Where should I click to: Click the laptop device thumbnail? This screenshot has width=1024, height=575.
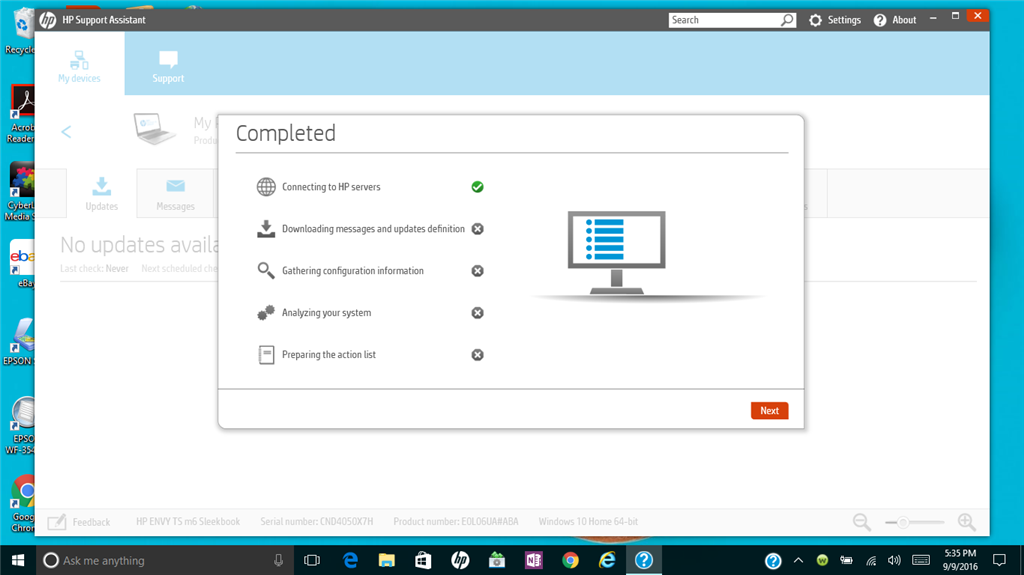154,128
